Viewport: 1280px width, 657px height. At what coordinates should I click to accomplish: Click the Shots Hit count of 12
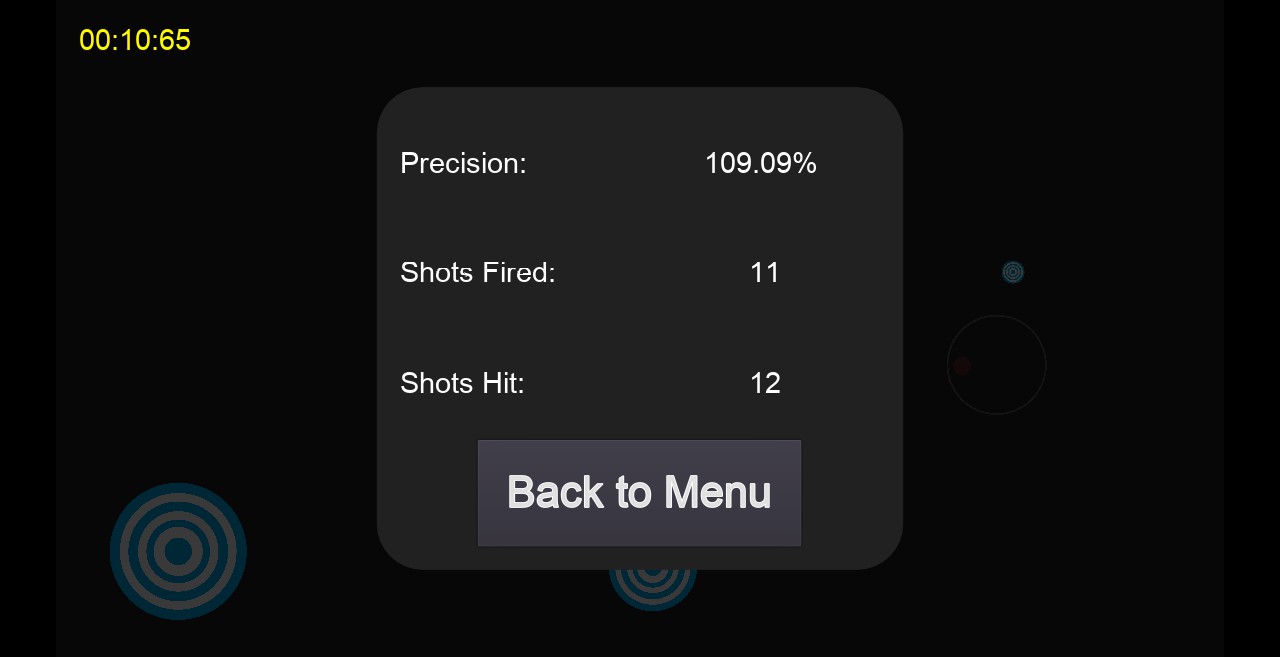[x=765, y=383]
